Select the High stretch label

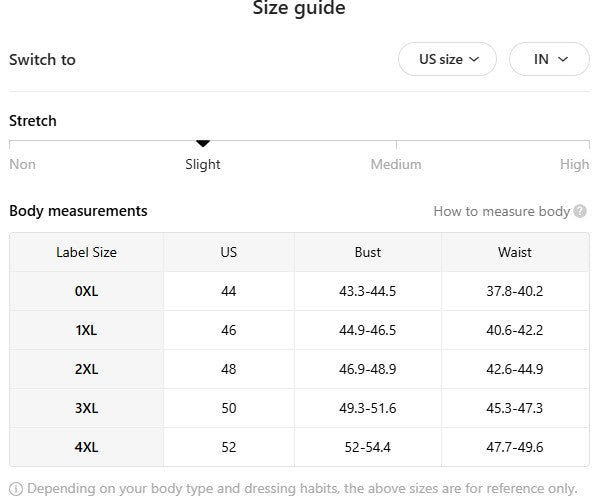click(x=574, y=164)
